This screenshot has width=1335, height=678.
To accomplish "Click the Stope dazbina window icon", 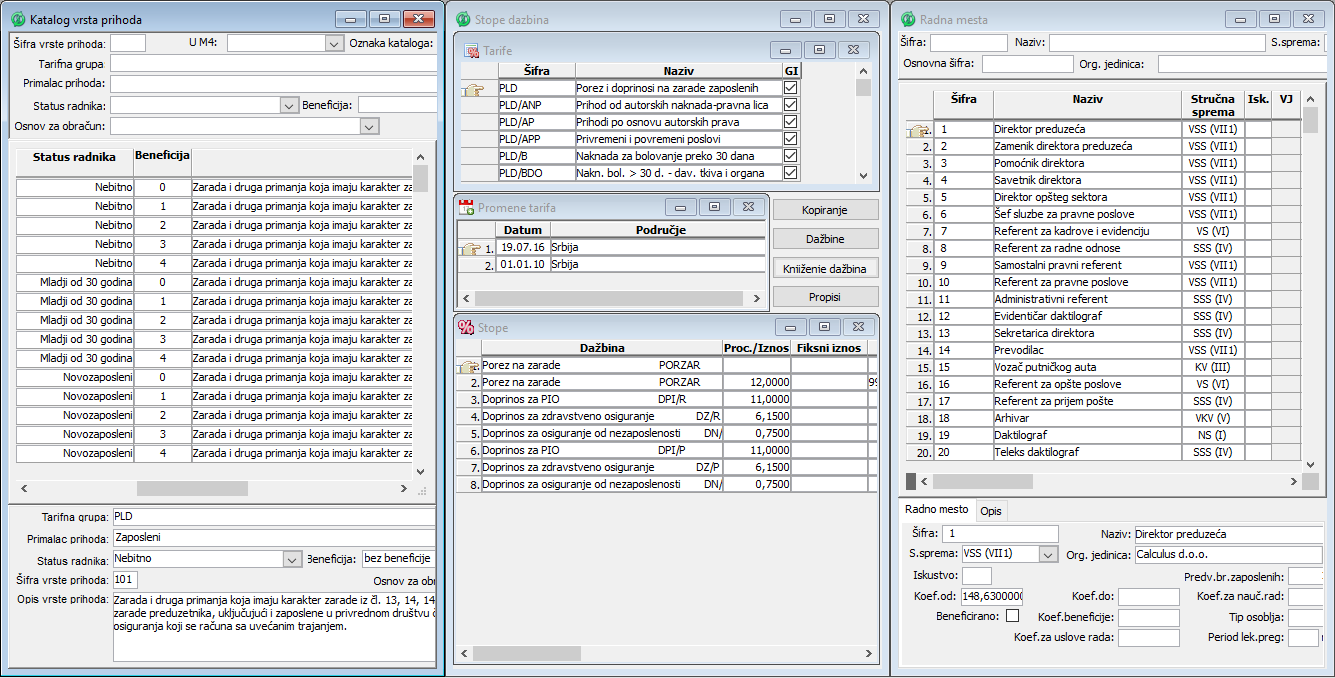I will click(x=463, y=19).
